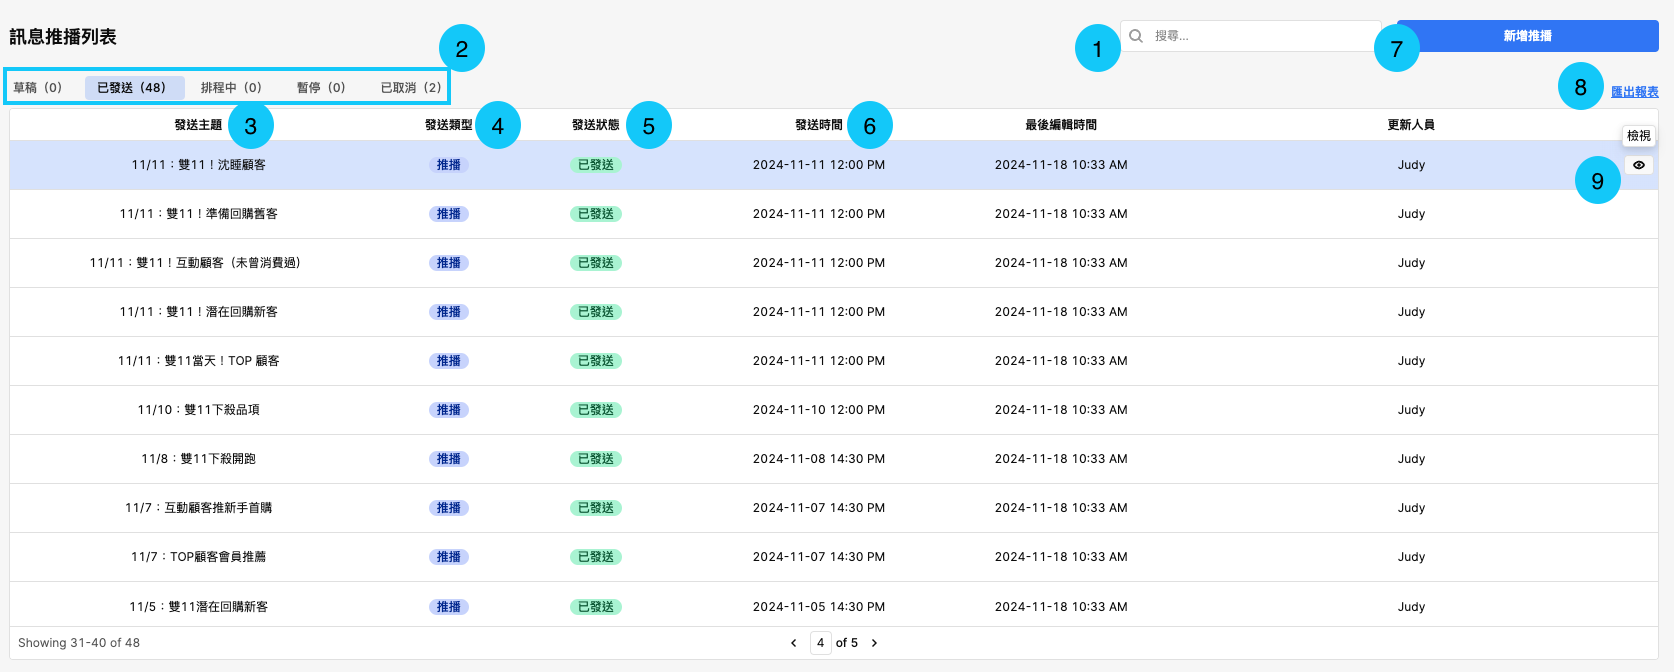Open the row 11/10：雙11下殺品項
This screenshot has width=1674, height=672.
[198, 410]
